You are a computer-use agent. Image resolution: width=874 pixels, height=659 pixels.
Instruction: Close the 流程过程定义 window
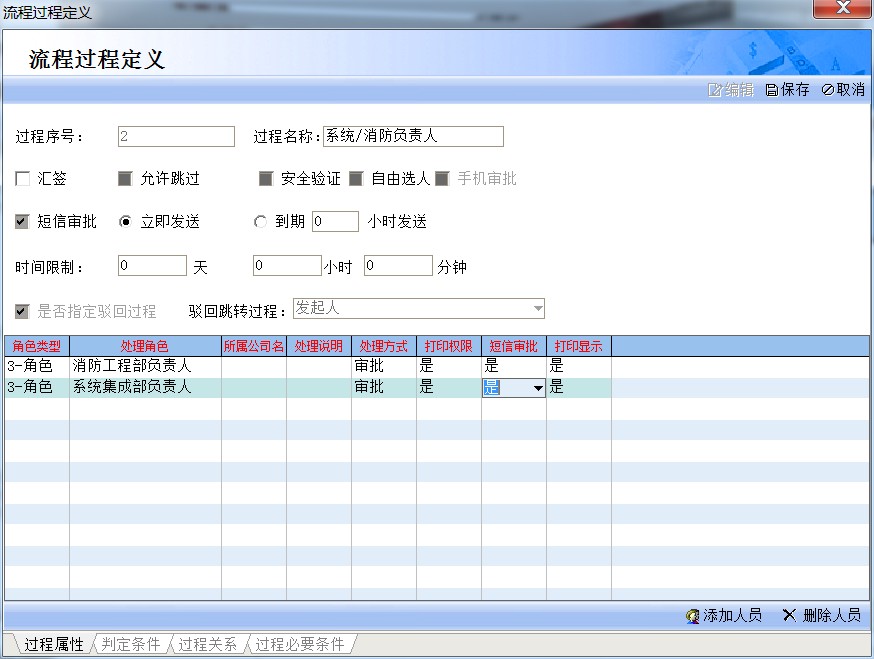coord(844,9)
